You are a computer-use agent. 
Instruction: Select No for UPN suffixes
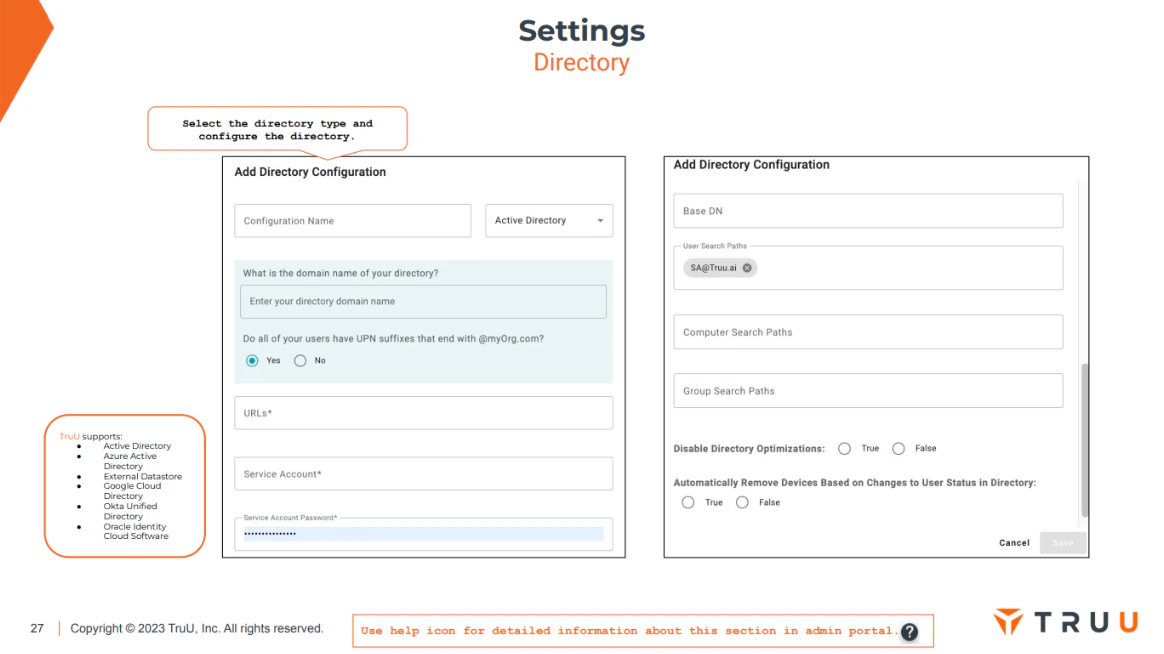[300, 361]
